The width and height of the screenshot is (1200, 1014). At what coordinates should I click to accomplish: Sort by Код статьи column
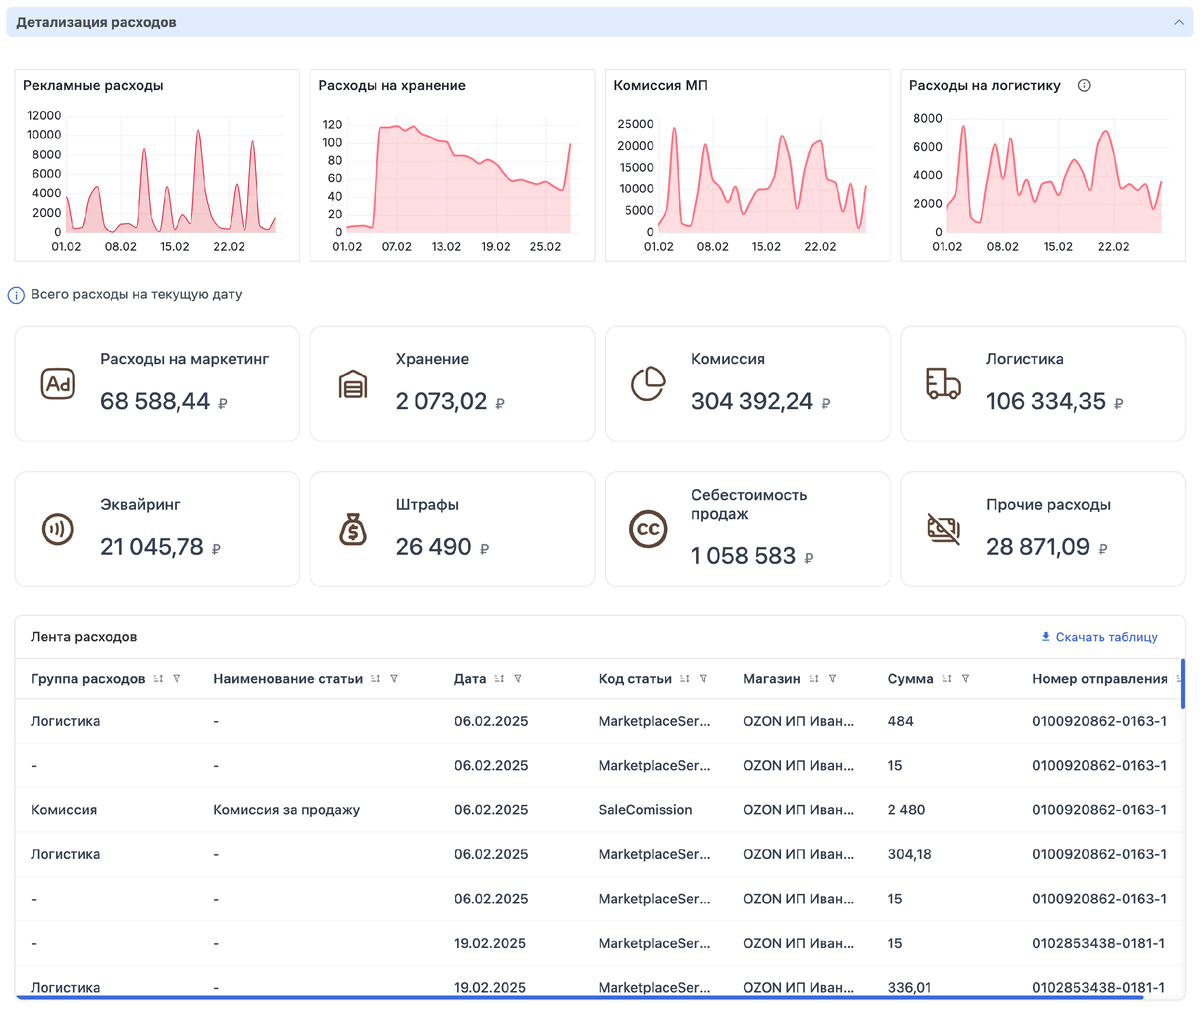pyautogui.click(x=684, y=679)
